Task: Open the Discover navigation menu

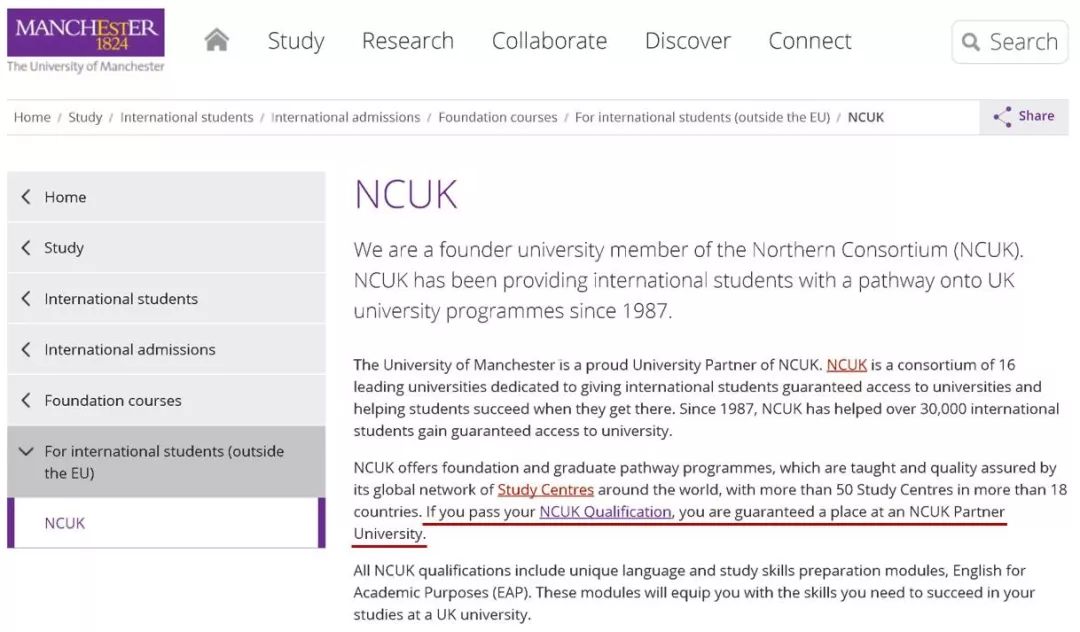Action: tap(687, 41)
